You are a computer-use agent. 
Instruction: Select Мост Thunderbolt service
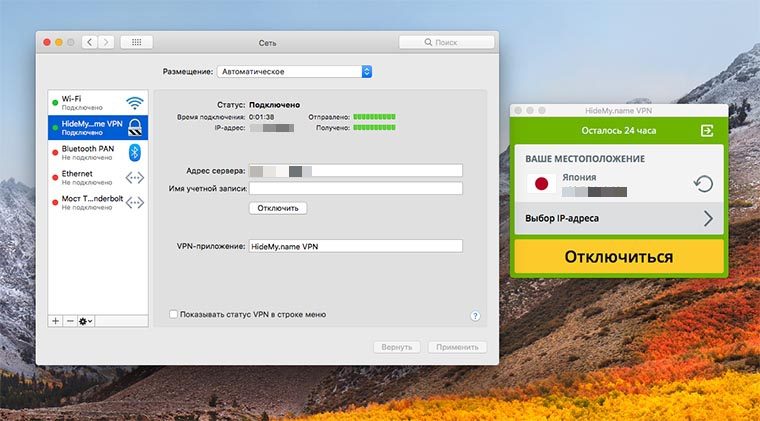pos(98,203)
